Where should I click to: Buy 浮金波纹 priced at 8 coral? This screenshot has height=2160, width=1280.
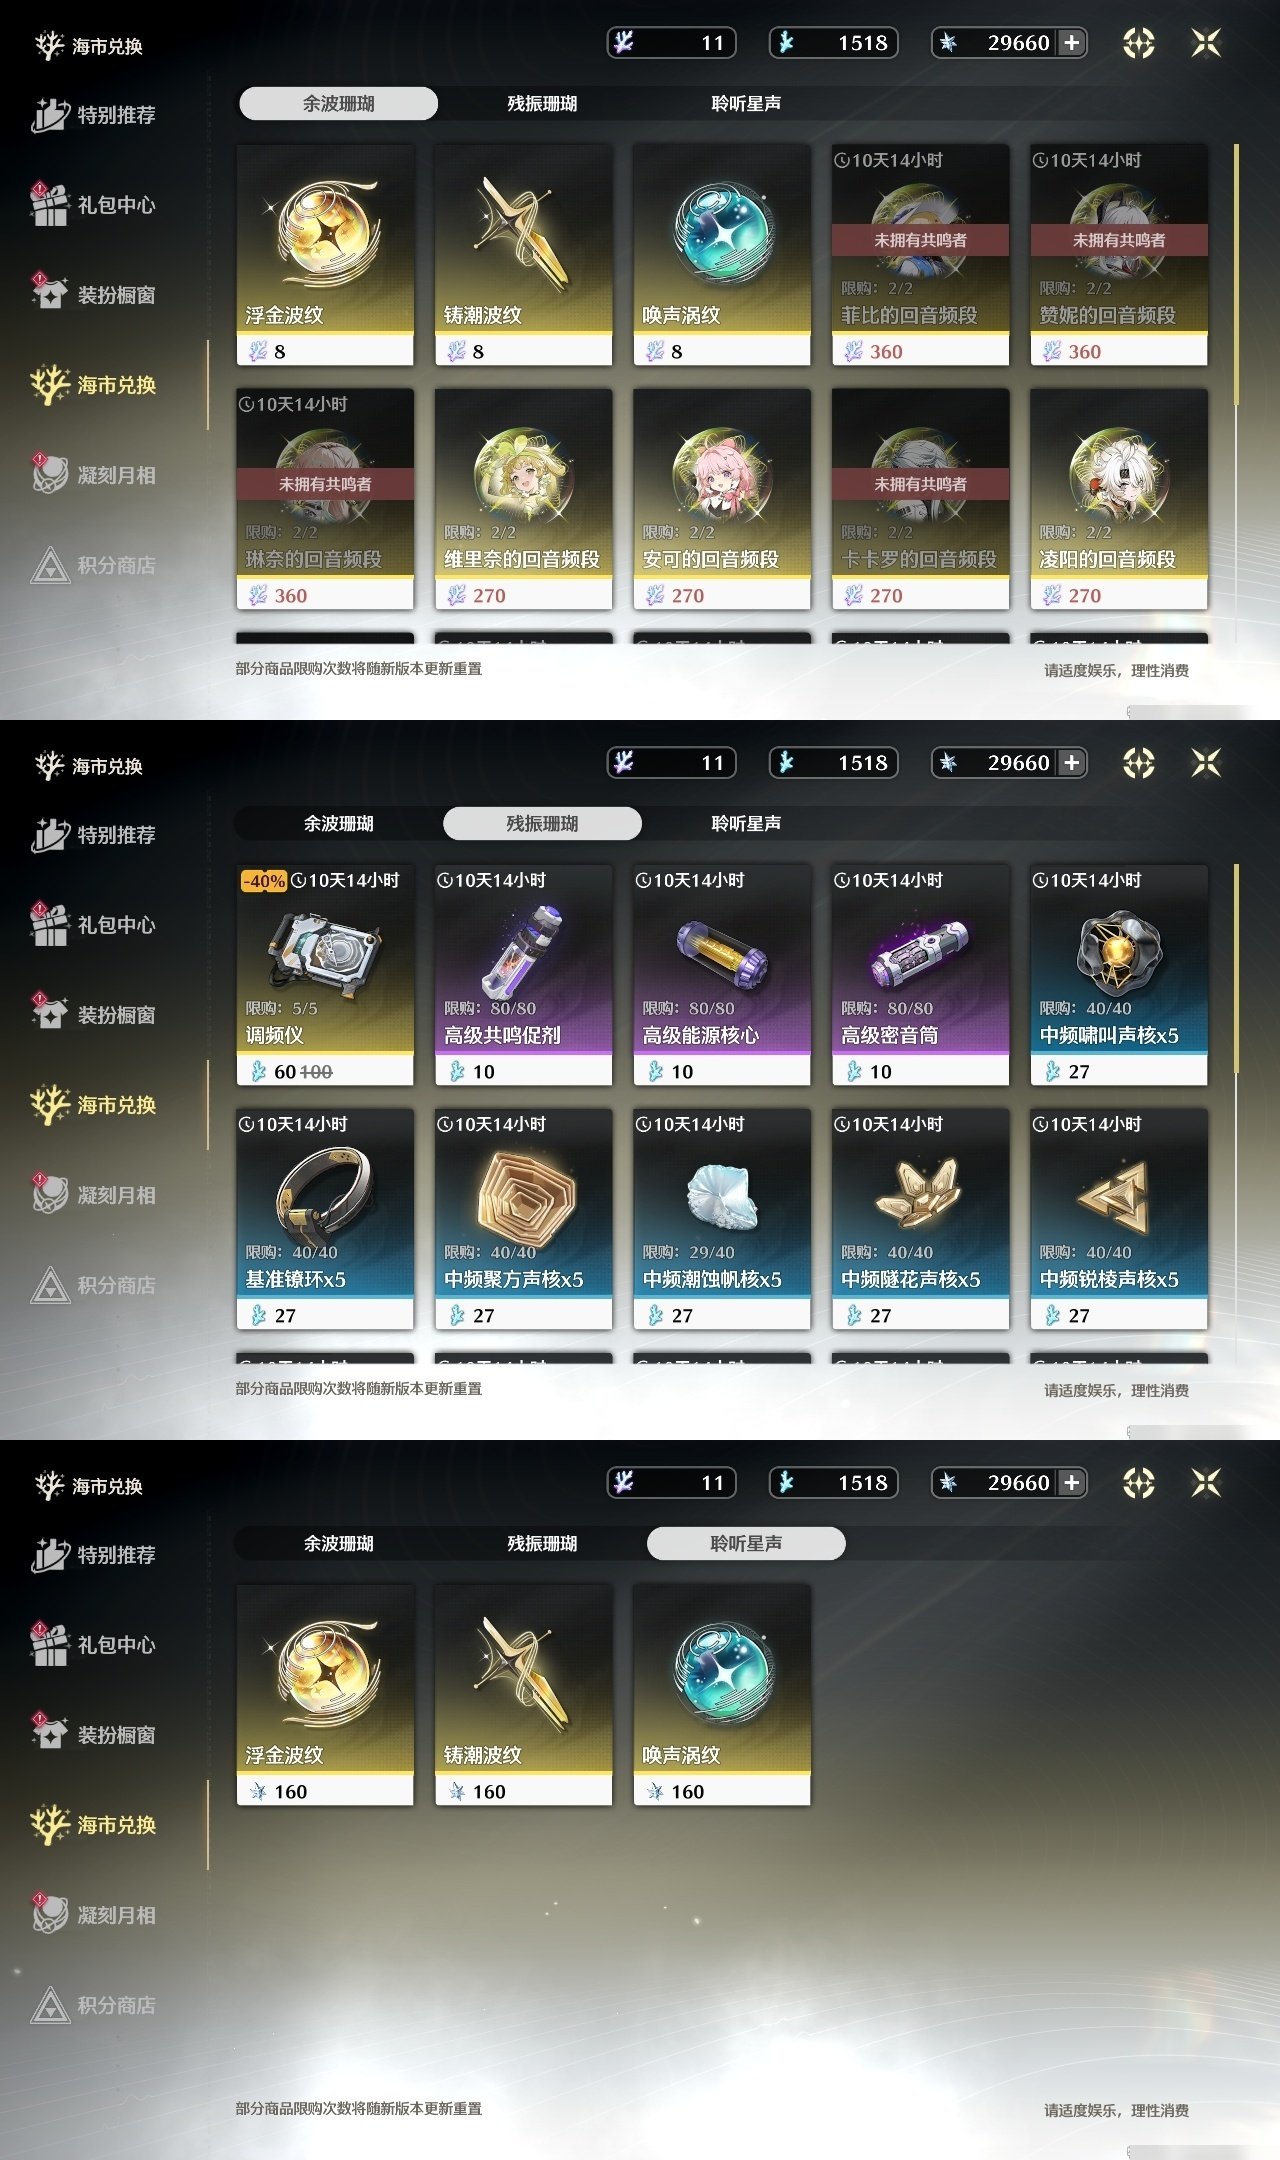(325, 255)
